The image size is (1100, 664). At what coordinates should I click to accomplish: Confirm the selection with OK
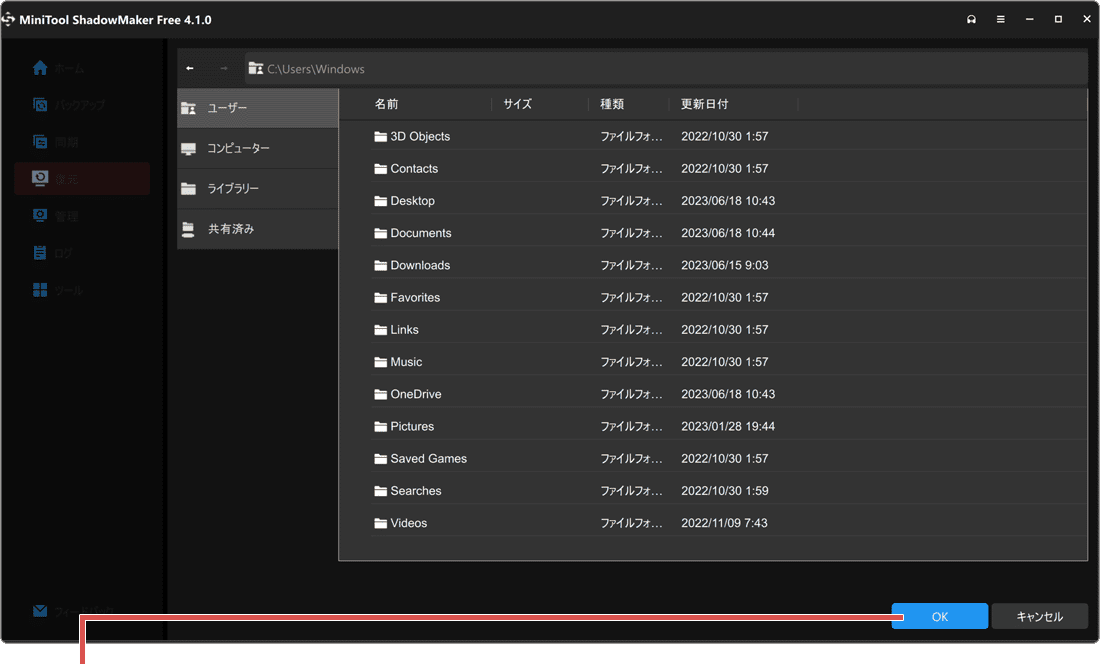939,616
